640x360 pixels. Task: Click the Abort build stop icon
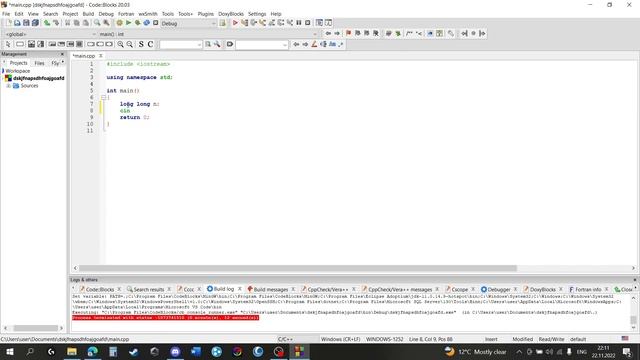pos(156,23)
